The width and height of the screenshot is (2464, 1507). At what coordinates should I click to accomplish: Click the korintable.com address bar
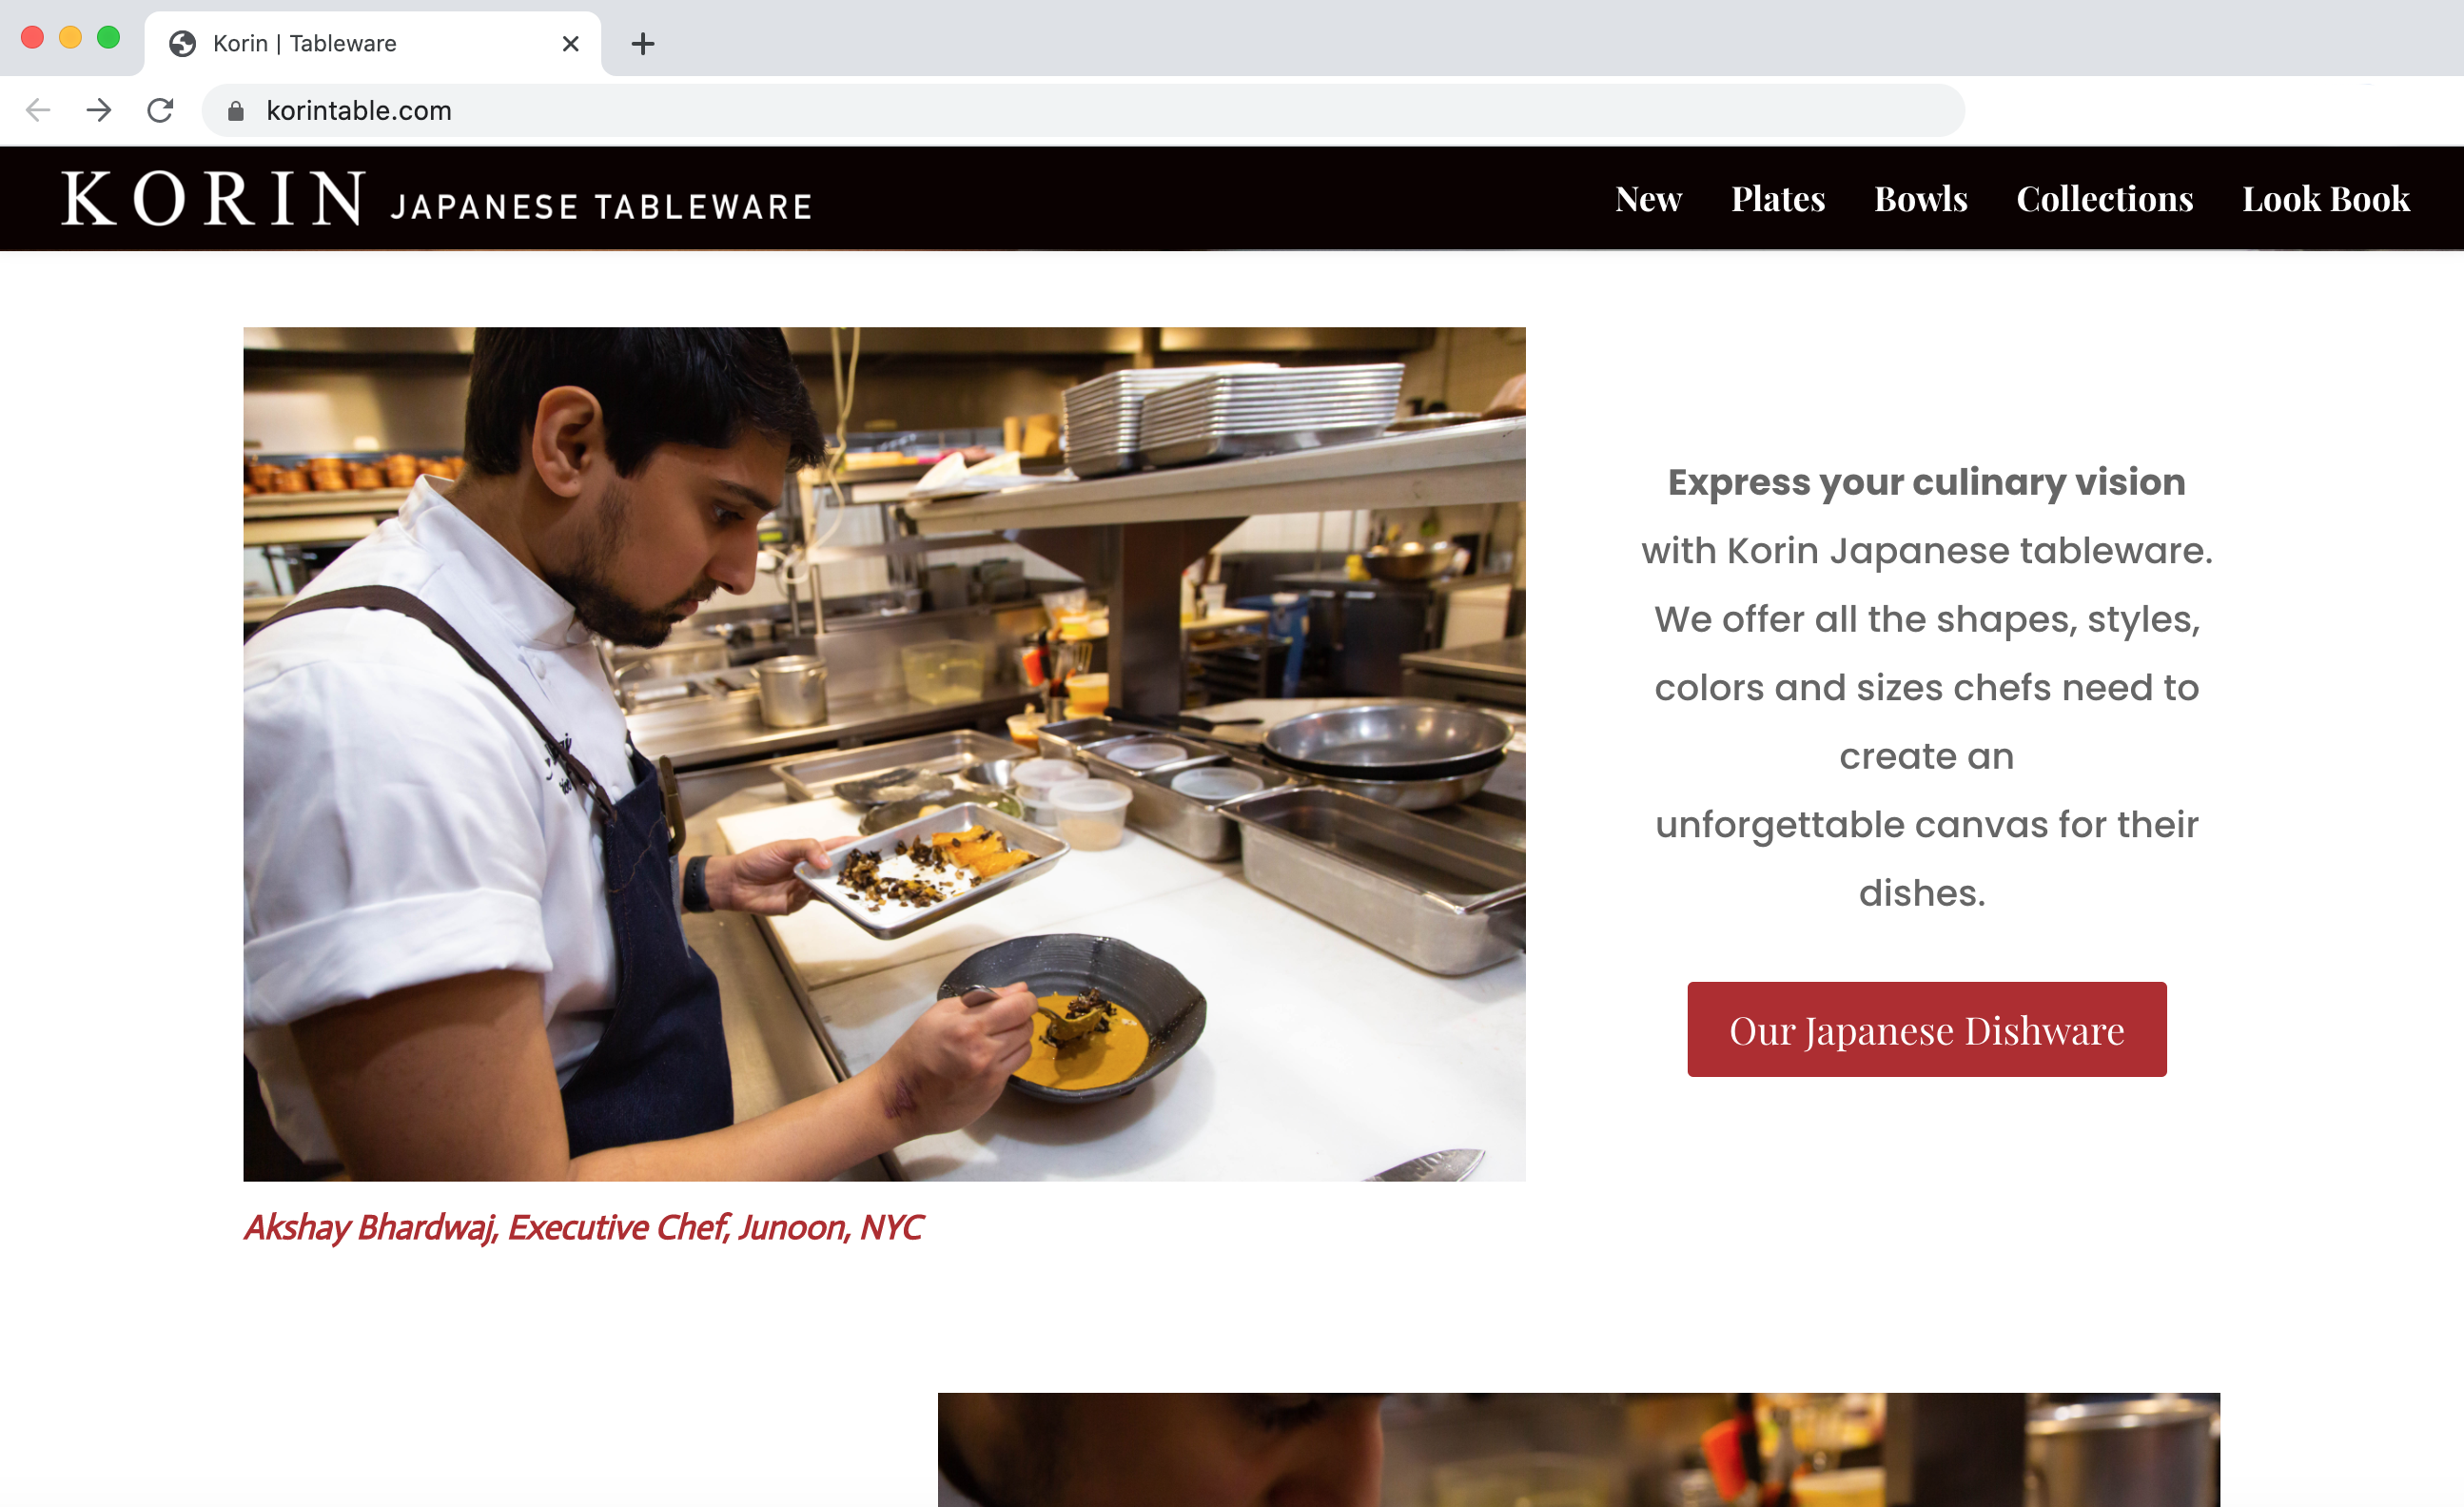pos(1083,110)
